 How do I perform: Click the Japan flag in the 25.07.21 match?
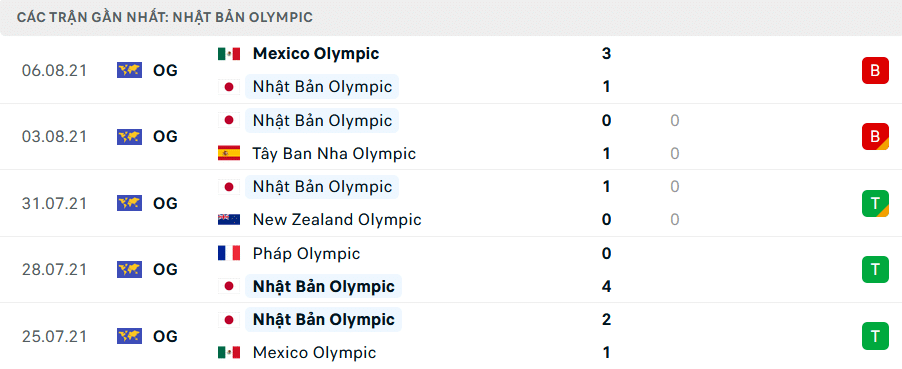click(x=228, y=319)
